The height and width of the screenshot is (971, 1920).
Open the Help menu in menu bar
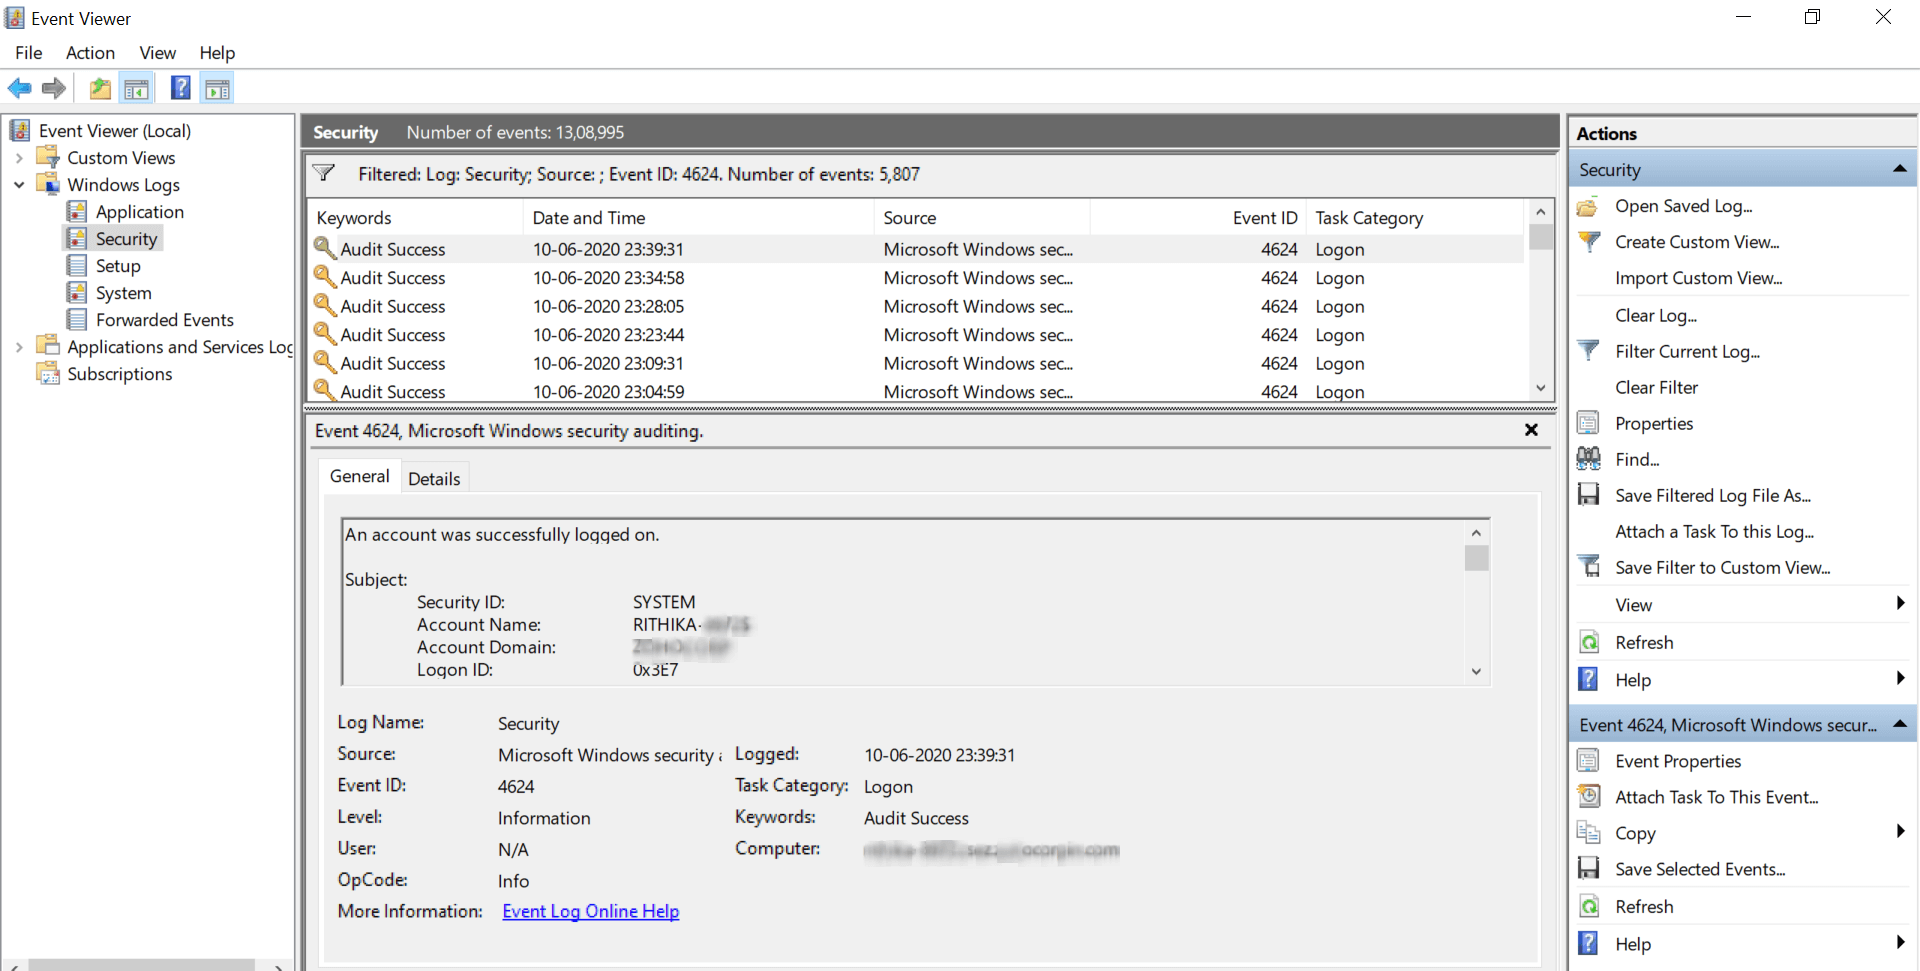[217, 53]
